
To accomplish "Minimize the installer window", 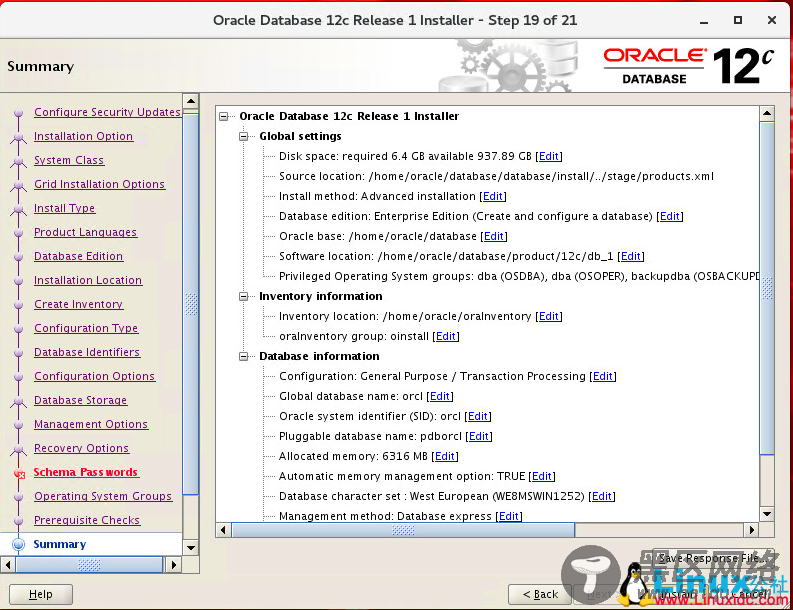I will click(x=704, y=21).
